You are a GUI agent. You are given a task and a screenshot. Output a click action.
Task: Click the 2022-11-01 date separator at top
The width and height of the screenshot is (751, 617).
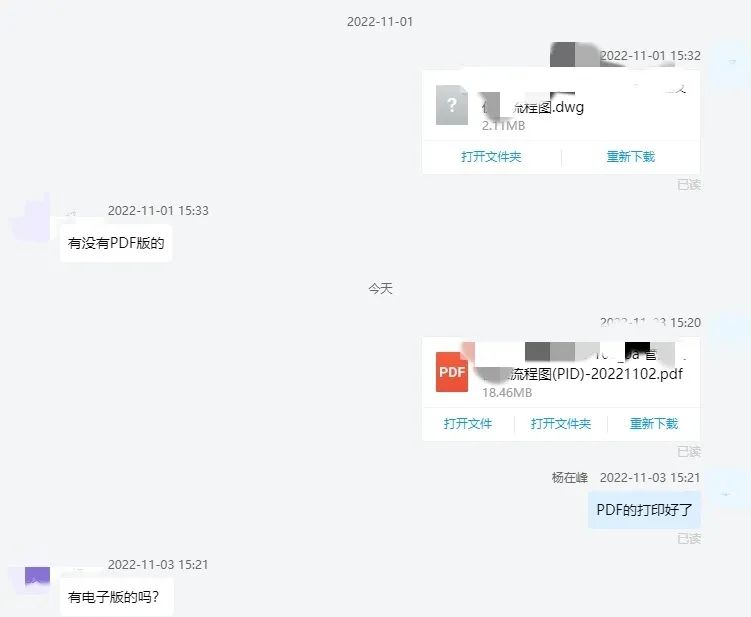[380, 22]
